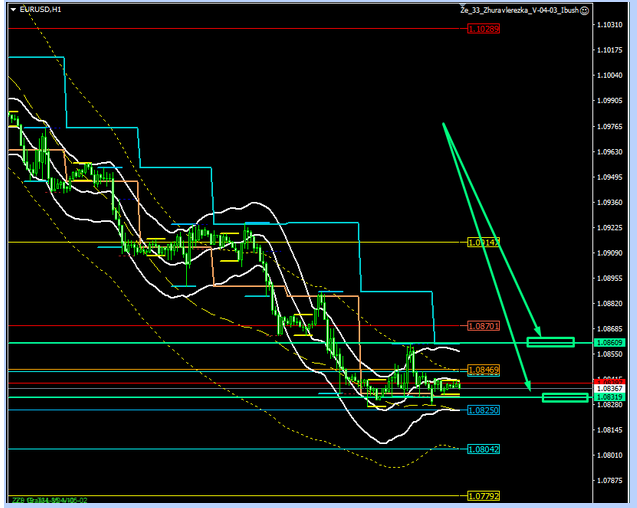637x508 pixels.
Task: Select the blue 1.08250 level label
Action: click(483, 410)
